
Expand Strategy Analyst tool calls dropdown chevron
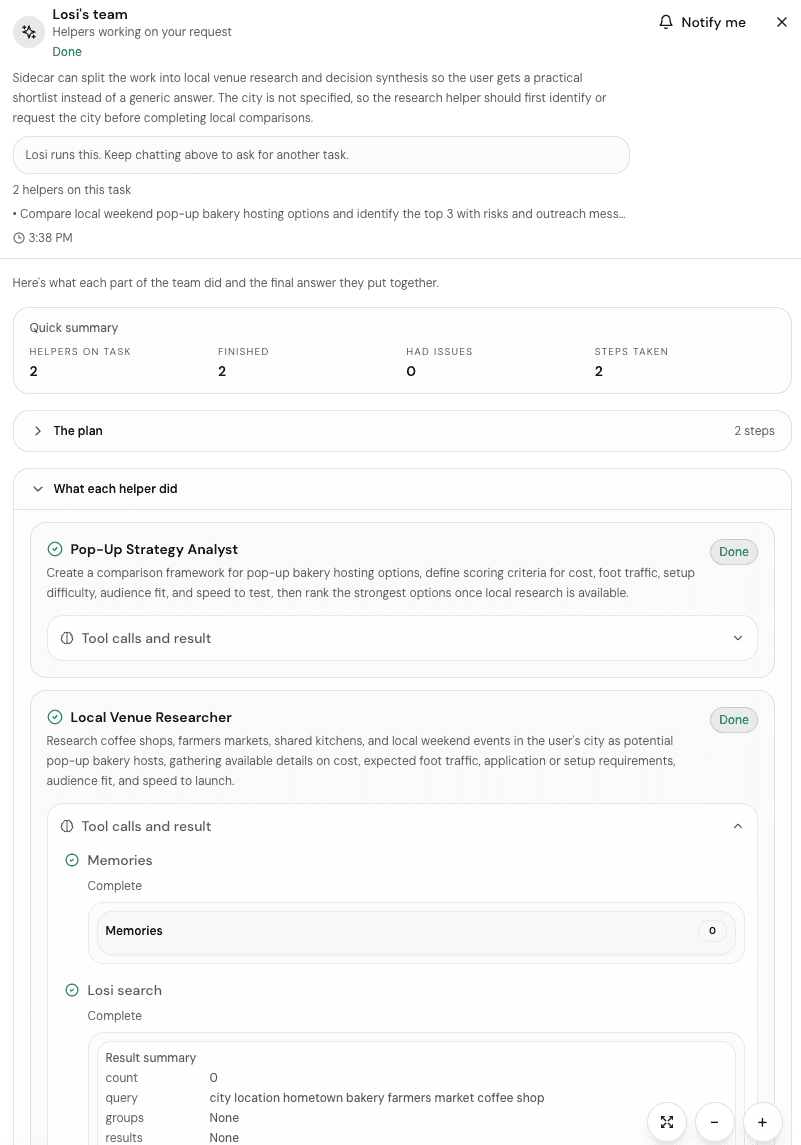(x=737, y=638)
